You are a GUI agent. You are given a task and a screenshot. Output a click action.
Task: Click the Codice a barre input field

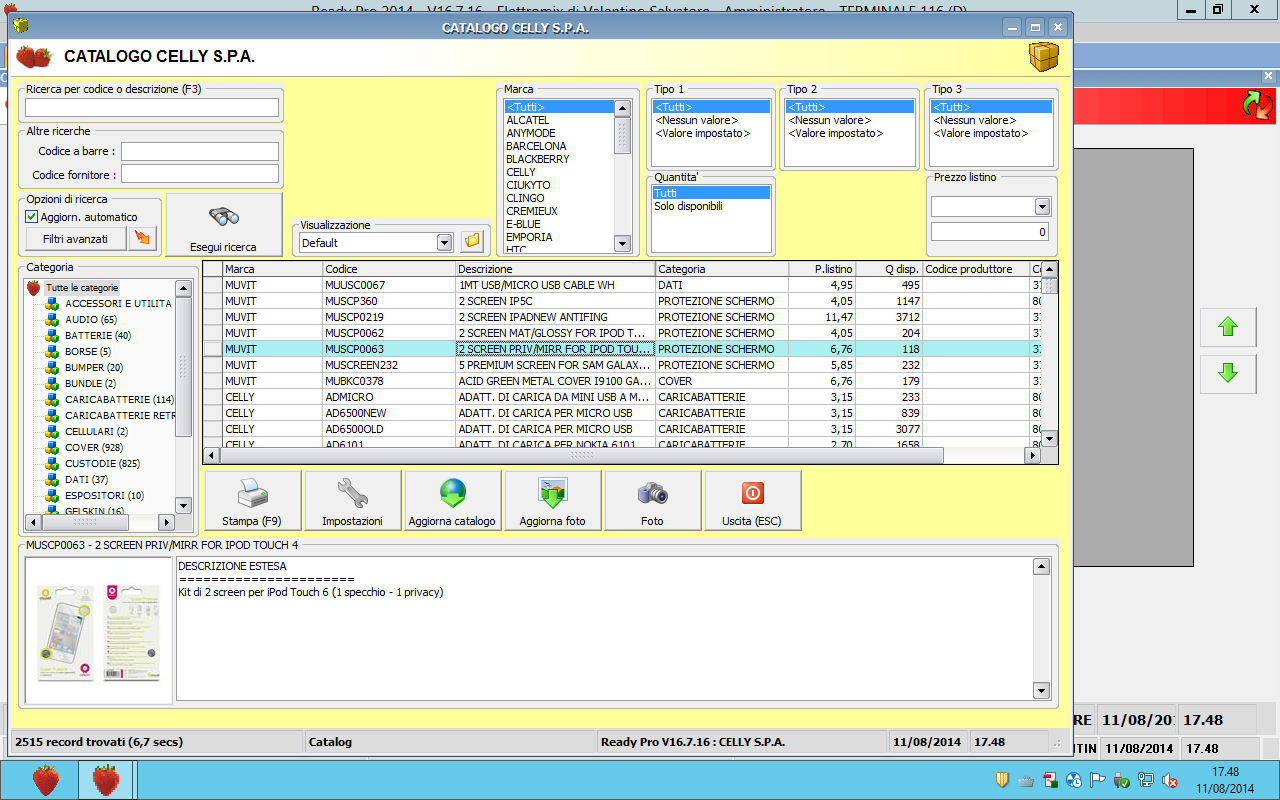pyautogui.click(x=199, y=151)
